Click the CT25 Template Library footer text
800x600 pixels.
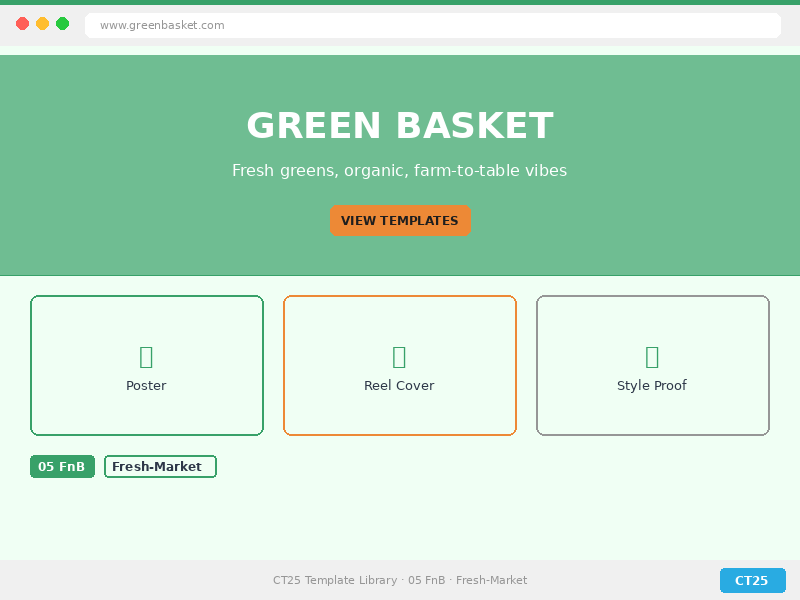(399, 581)
